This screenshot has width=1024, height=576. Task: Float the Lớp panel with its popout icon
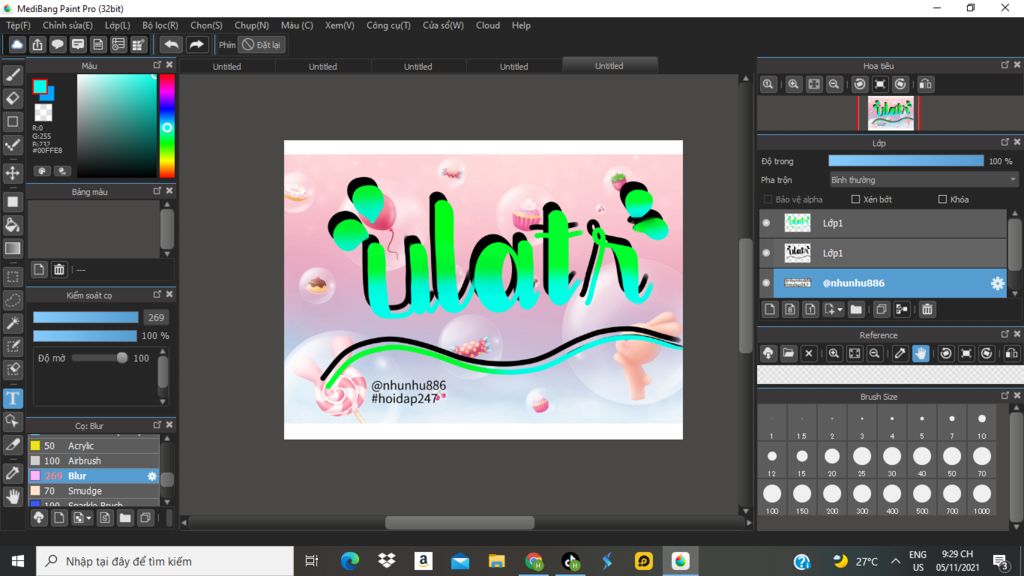tap(1004, 142)
